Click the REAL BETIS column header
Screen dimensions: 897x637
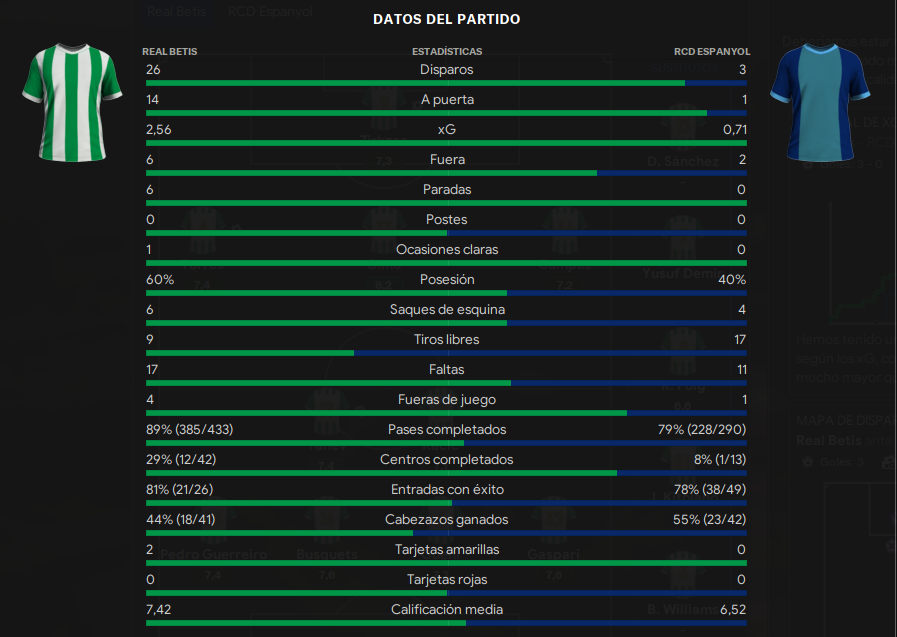pyautogui.click(x=169, y=51)
